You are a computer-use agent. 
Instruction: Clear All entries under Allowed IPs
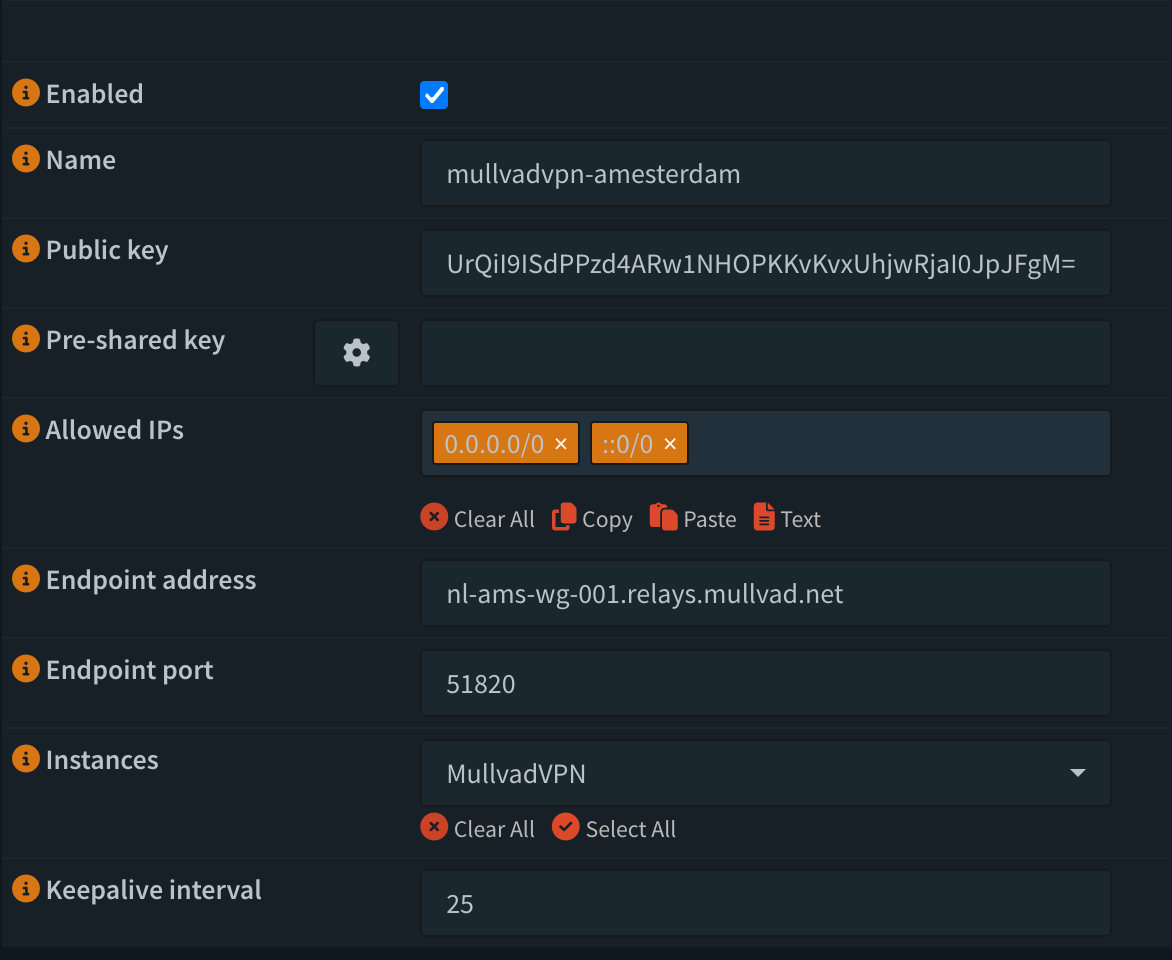click(478, 519)
